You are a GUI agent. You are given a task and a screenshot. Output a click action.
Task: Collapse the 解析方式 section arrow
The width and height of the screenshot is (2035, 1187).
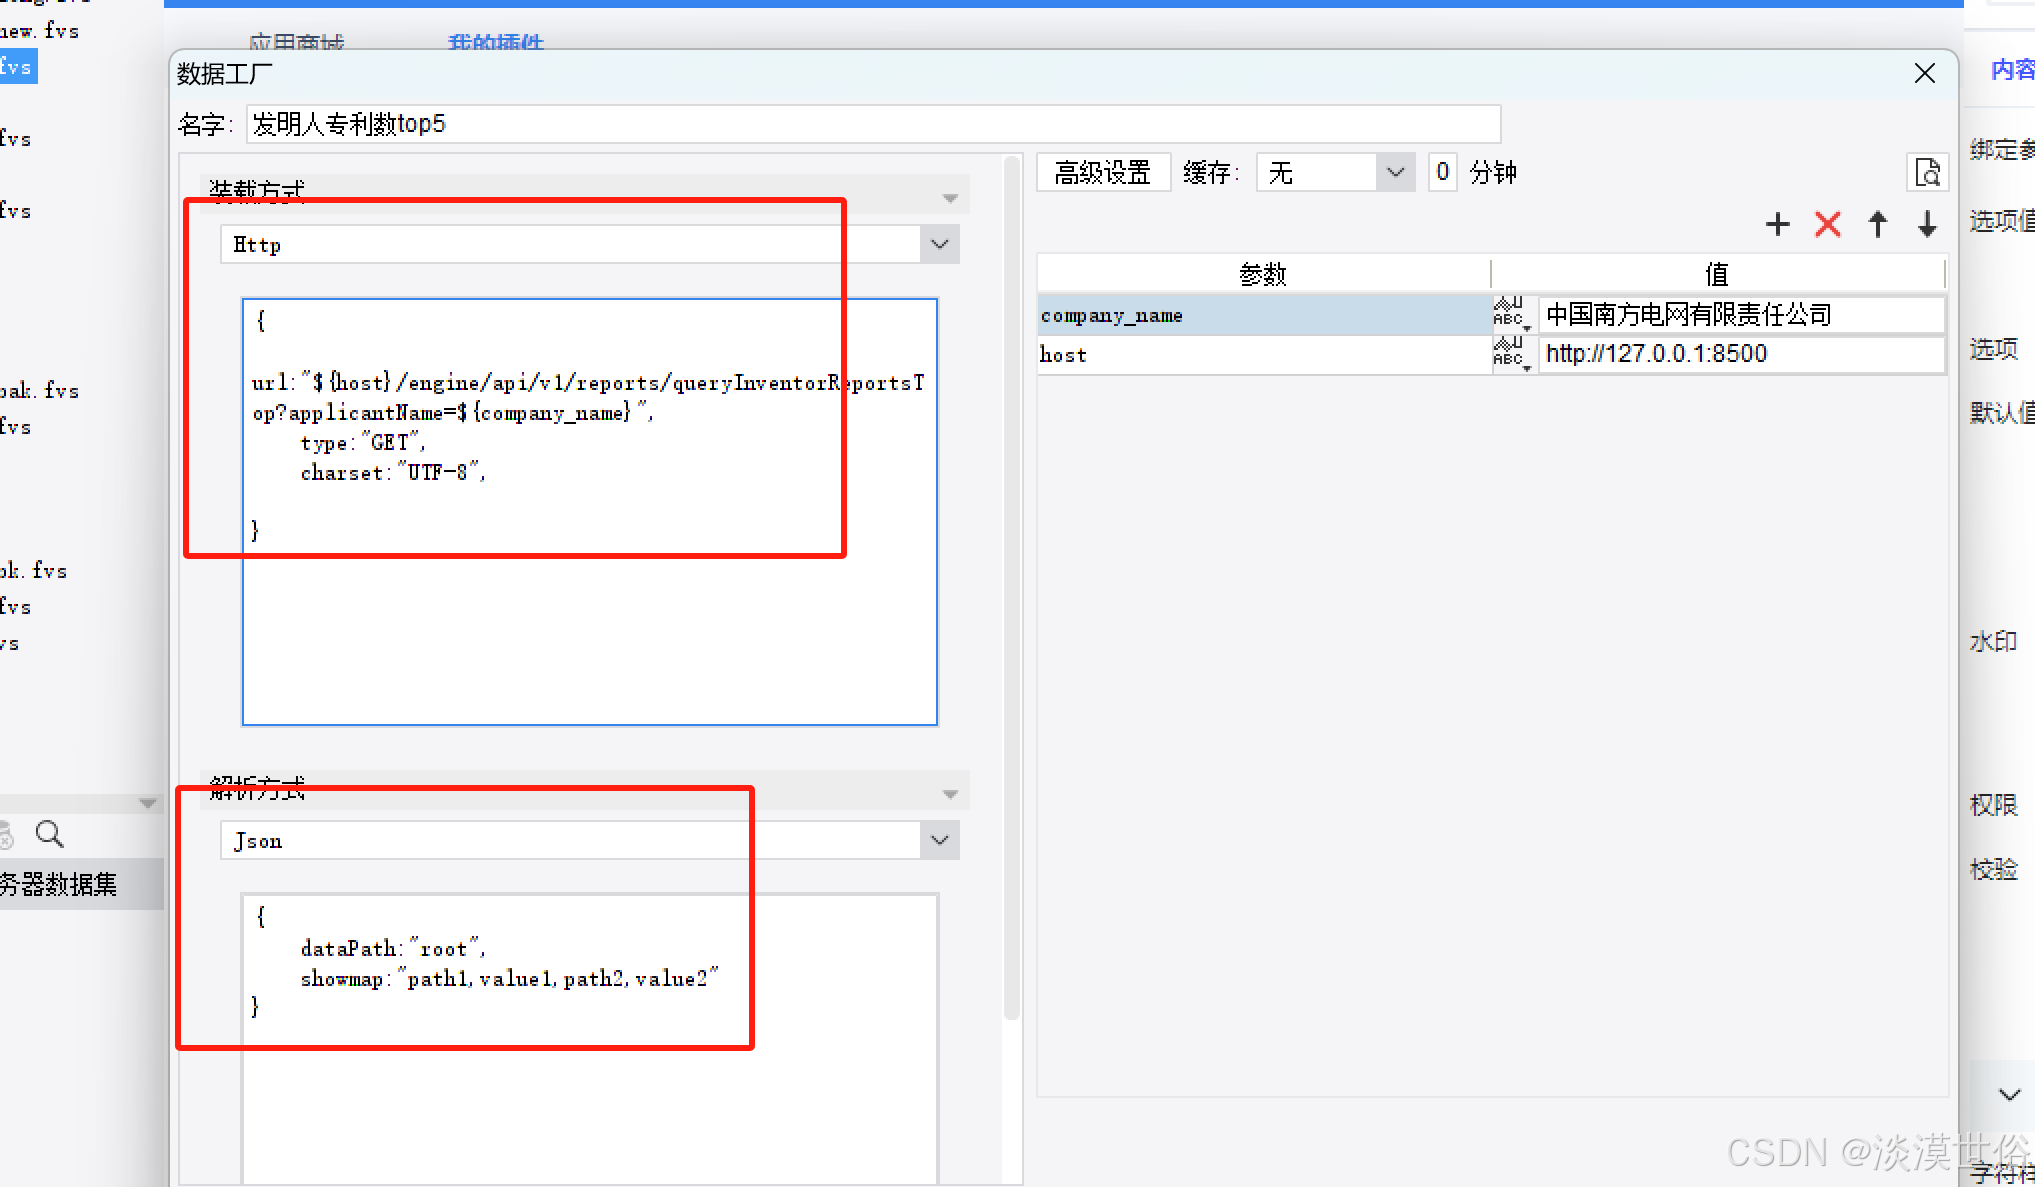pyautogui.click(x=950, y=794)
